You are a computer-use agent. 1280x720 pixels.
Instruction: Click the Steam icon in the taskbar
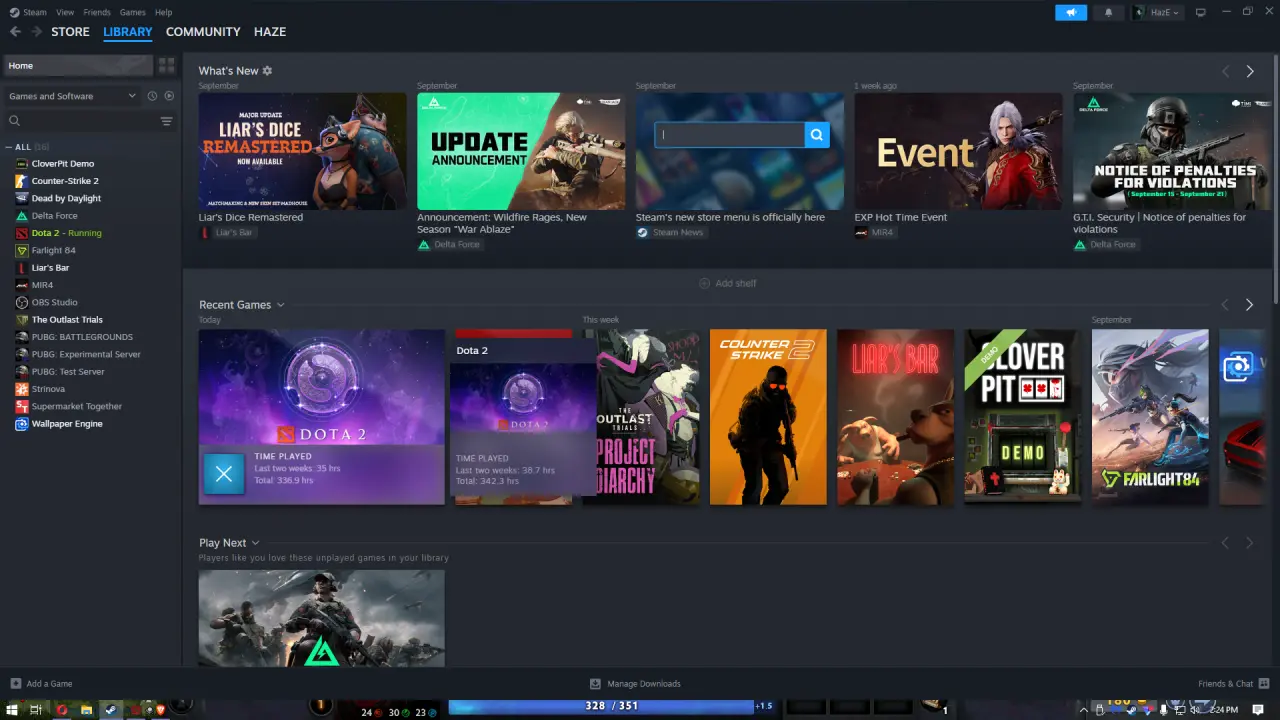pyautogui.click(x=110, y=710)
